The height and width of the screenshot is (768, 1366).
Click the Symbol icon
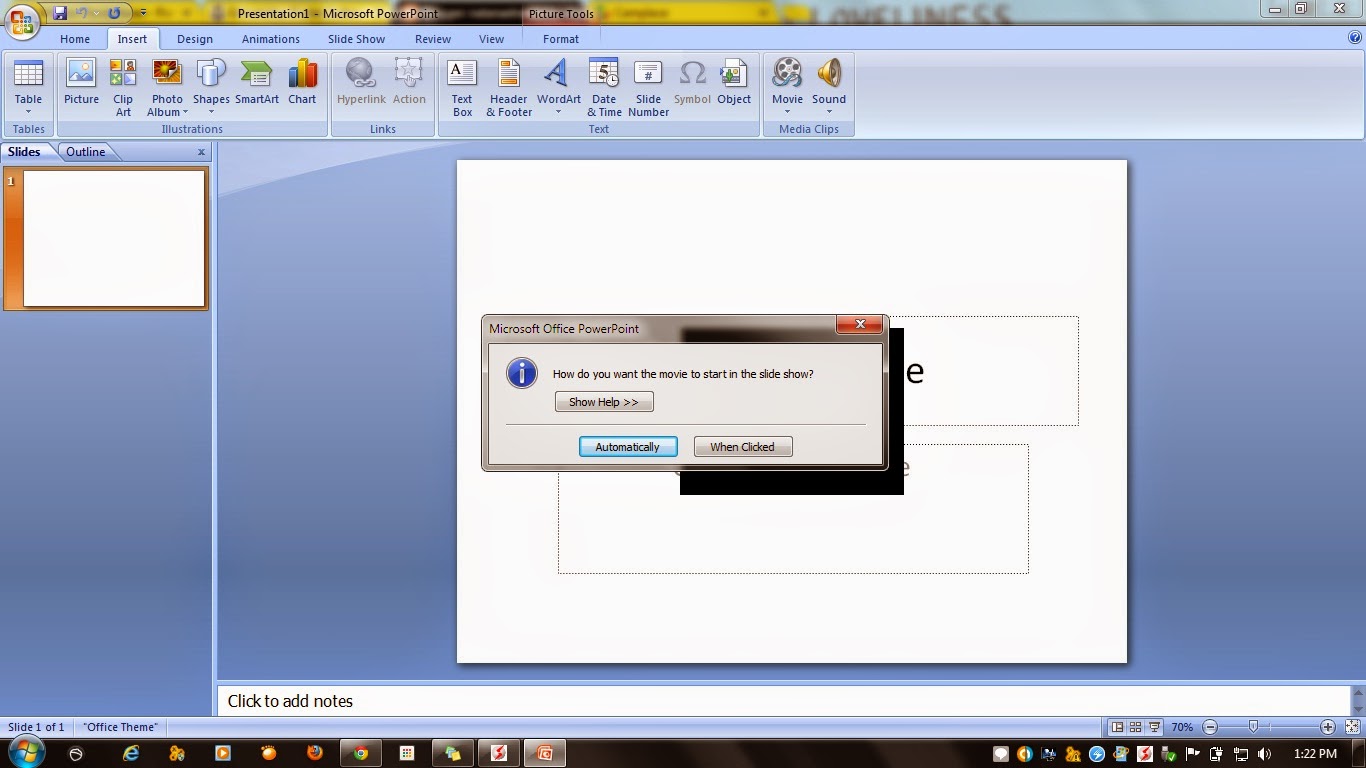pos(692,73)
